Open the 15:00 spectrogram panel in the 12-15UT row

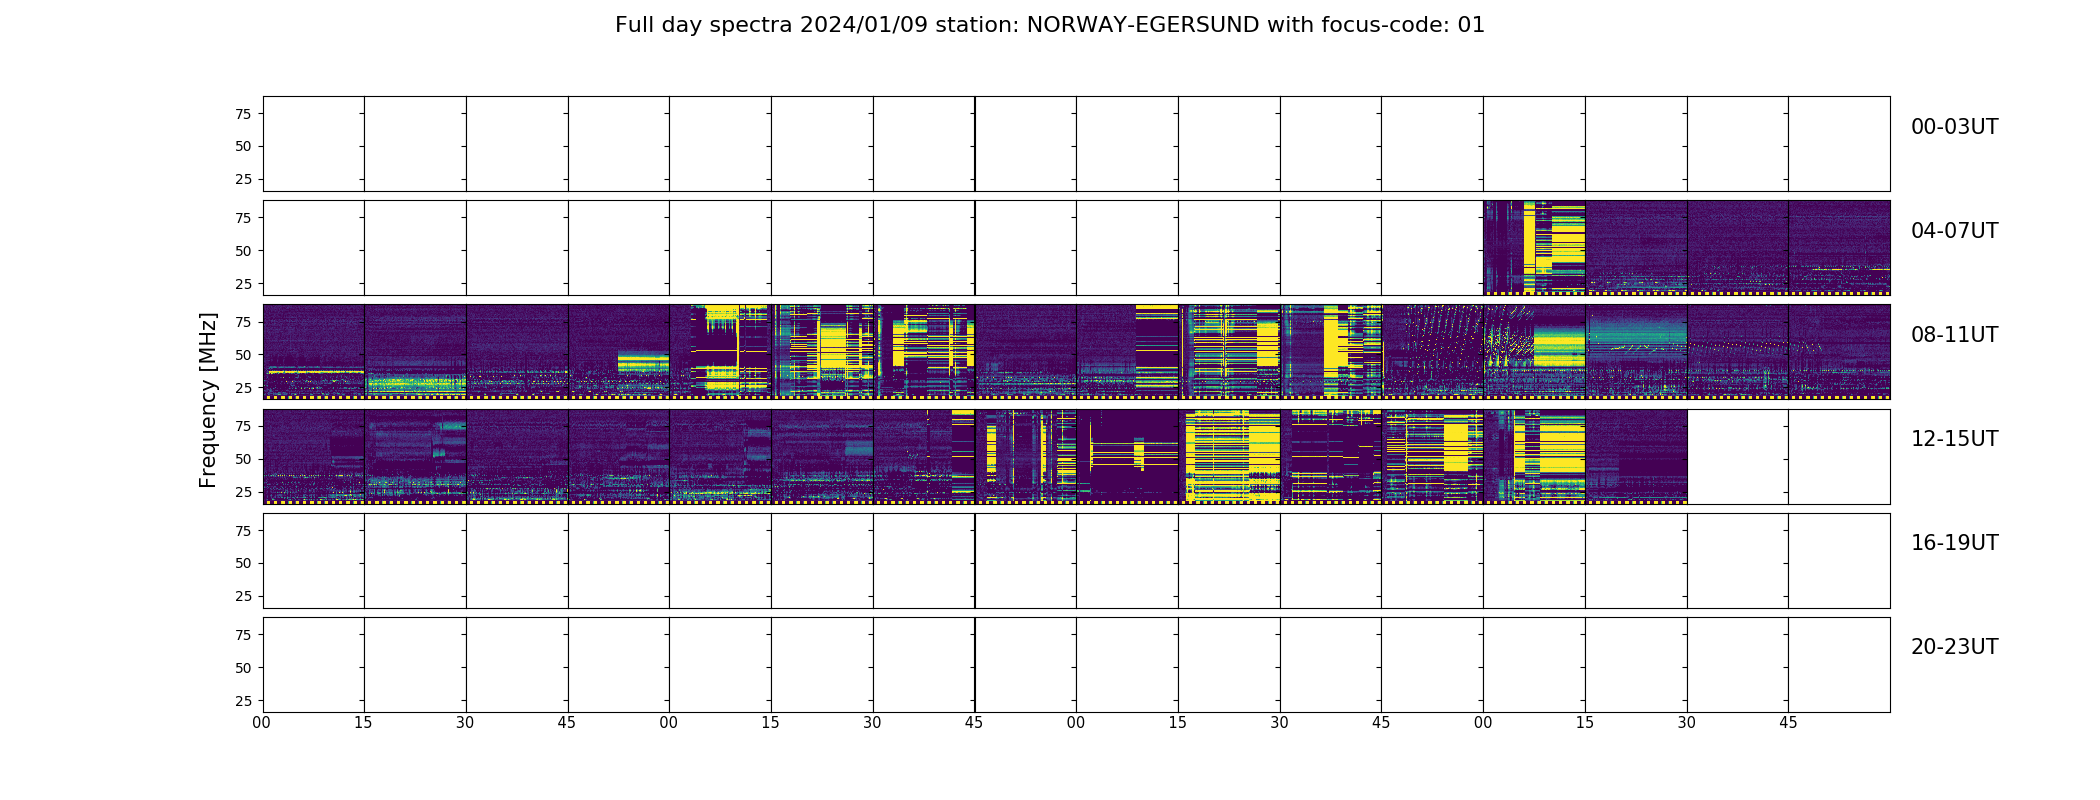tap(1534, 456)
